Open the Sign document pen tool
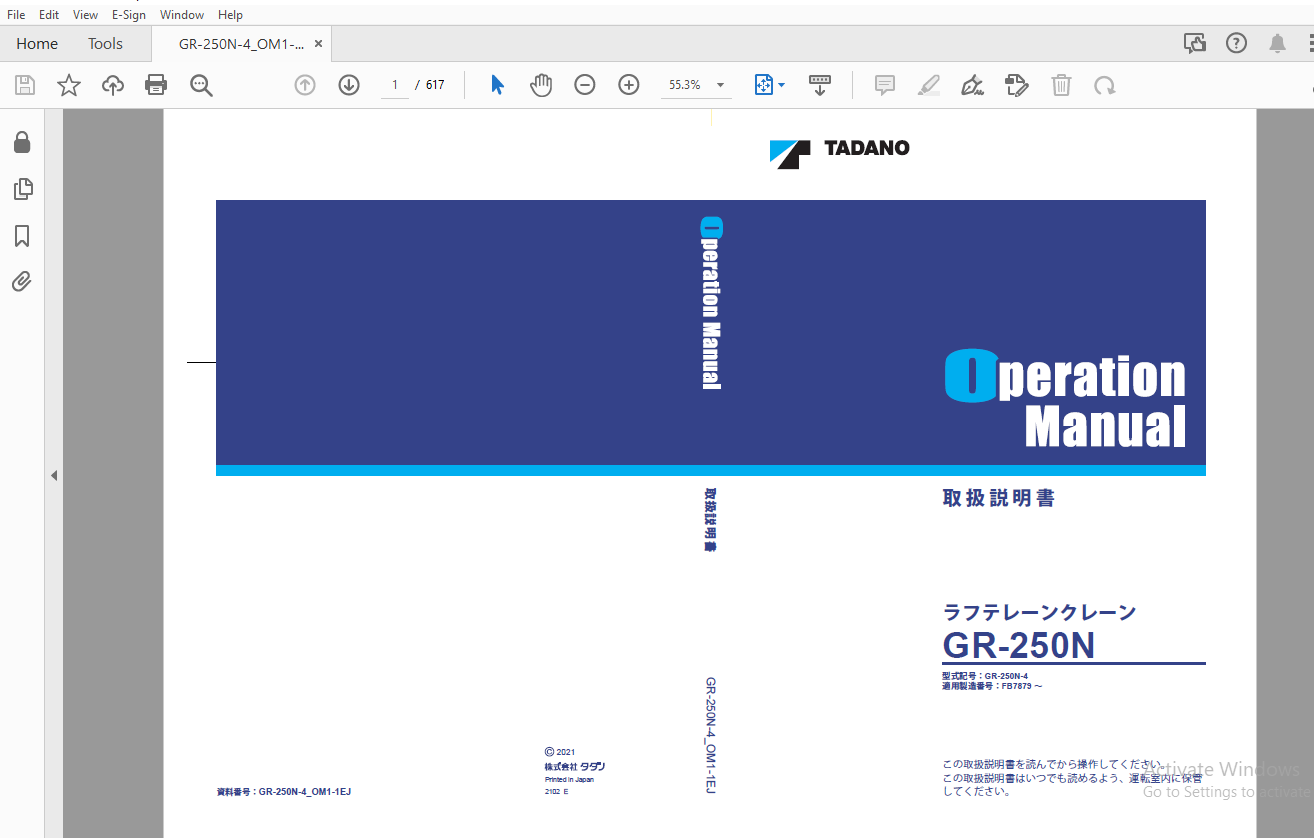Viewport: 1314px width, 838px height. 972,85
